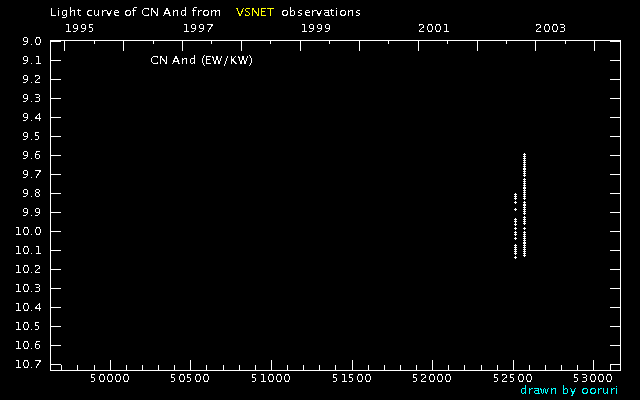This screenshot has width=640, height=400.
Task: Click the taller right column of data points
Action: click(525, 205)
